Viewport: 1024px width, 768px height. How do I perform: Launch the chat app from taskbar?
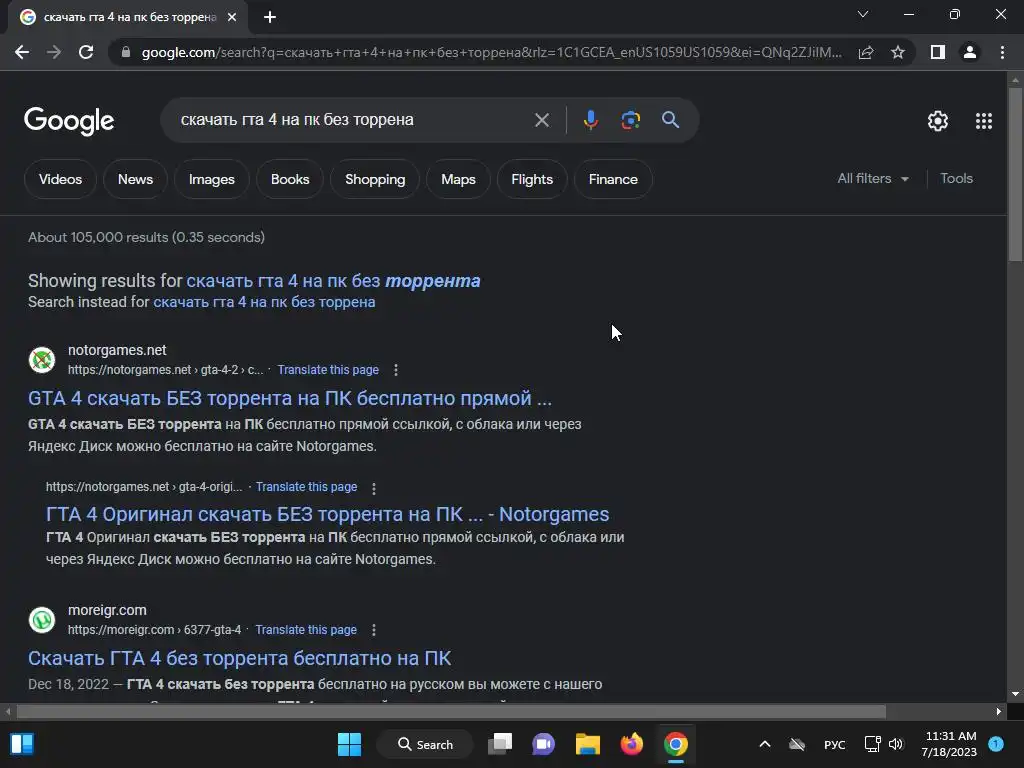(543, 744)
